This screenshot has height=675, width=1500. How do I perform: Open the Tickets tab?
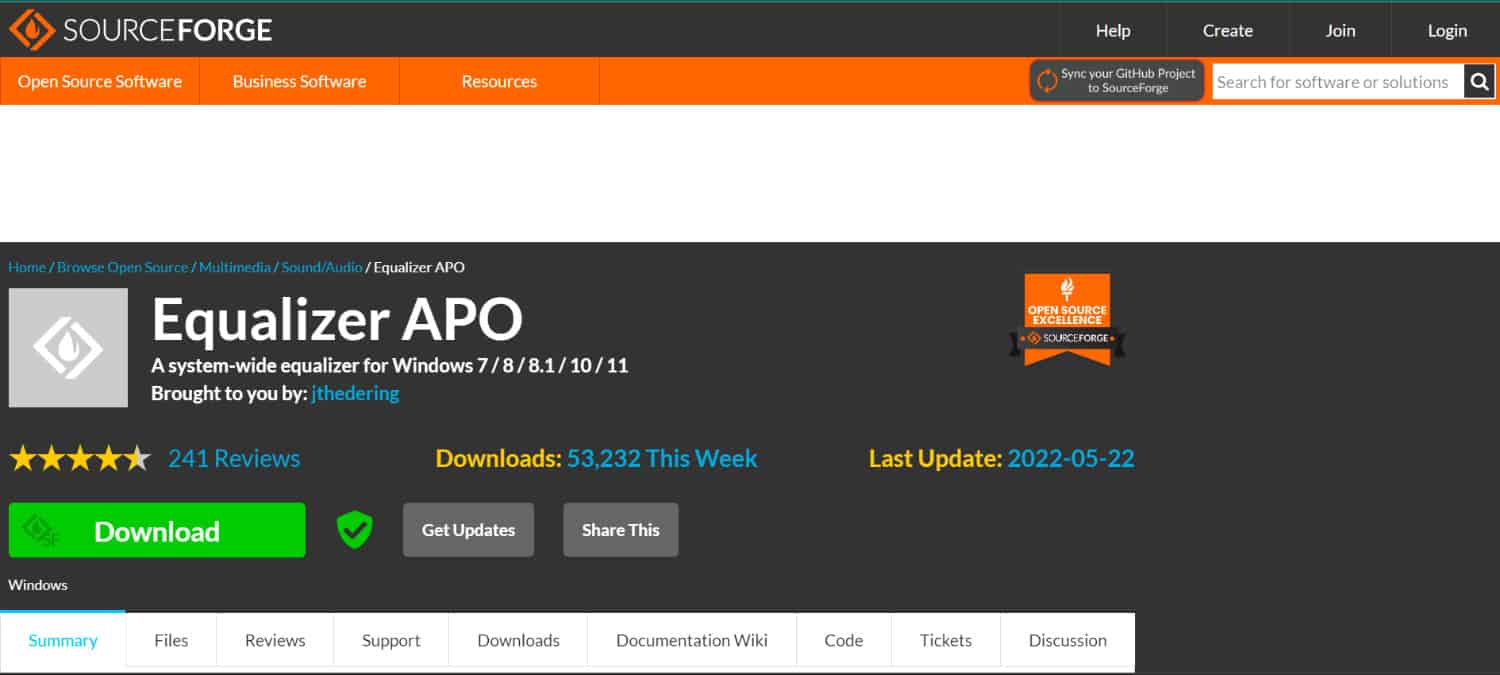pyautogui.click(x=946, y=640)
